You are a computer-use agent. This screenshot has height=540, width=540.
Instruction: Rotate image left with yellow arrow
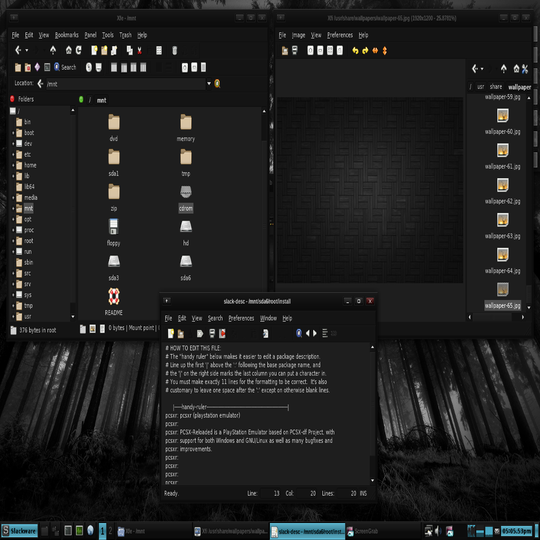coord(355,51)
